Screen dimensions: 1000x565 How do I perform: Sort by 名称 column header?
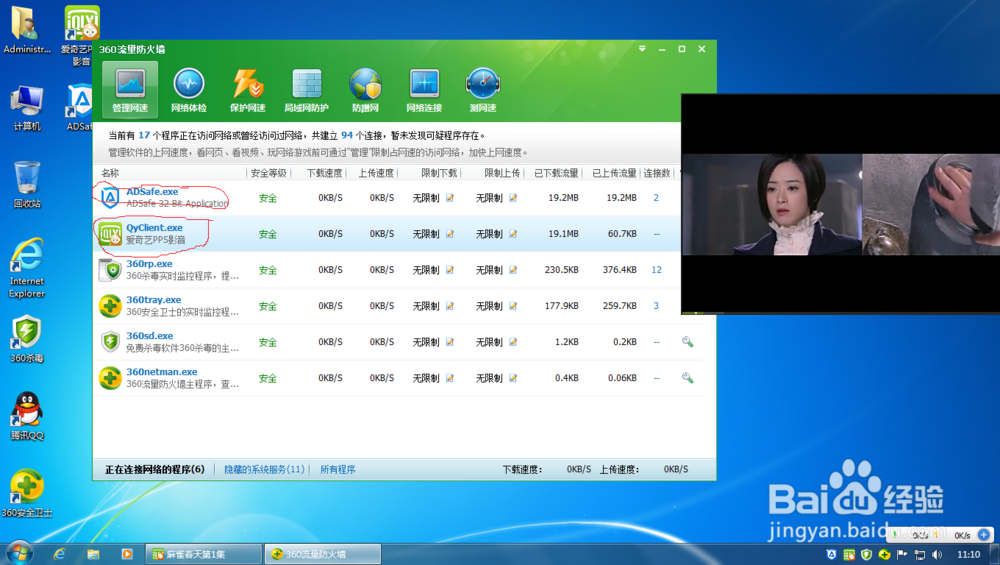pyautogui.click(x=110, y=173)
